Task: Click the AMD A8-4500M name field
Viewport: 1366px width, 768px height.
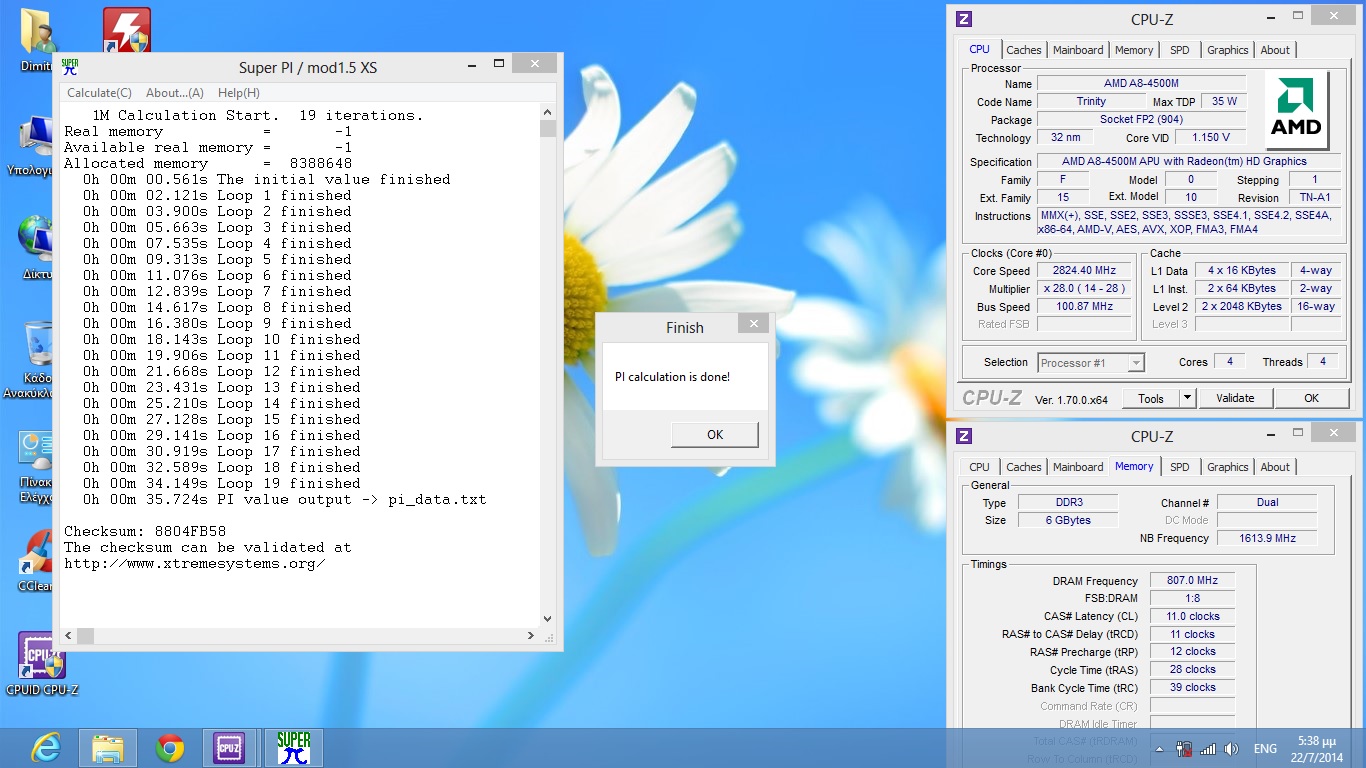Action: coord(1141,84)
